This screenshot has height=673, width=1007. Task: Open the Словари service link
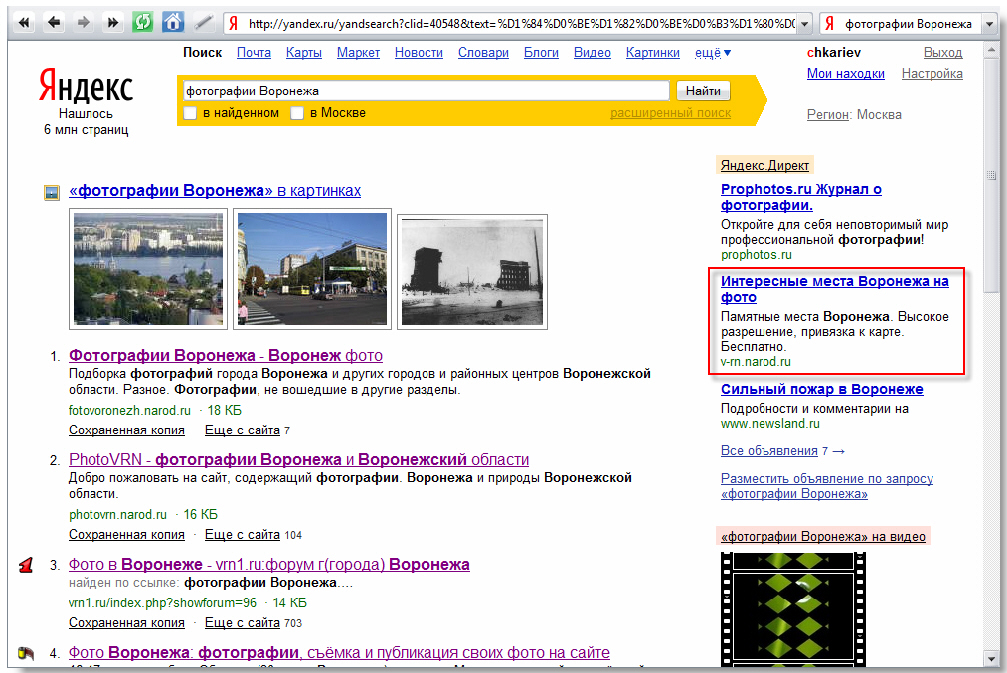click(x=483, y=53)
